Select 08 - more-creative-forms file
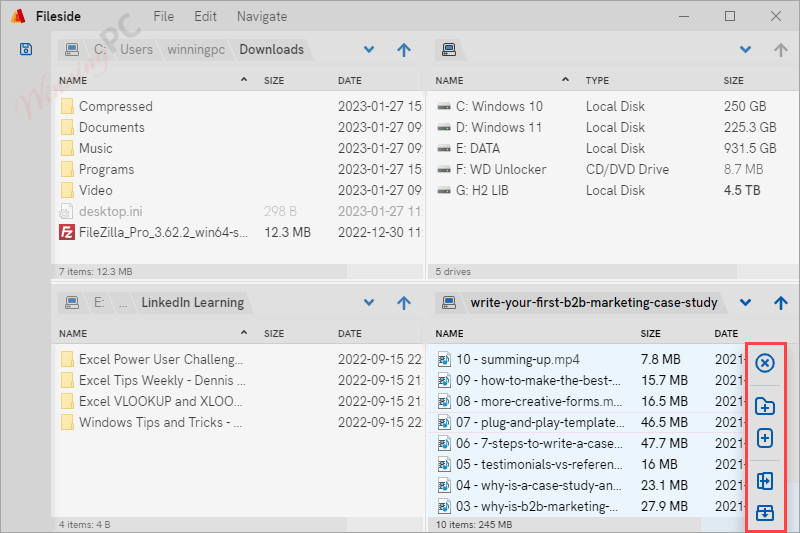Viewport: 800px width, 533px height. click(587, 401)
